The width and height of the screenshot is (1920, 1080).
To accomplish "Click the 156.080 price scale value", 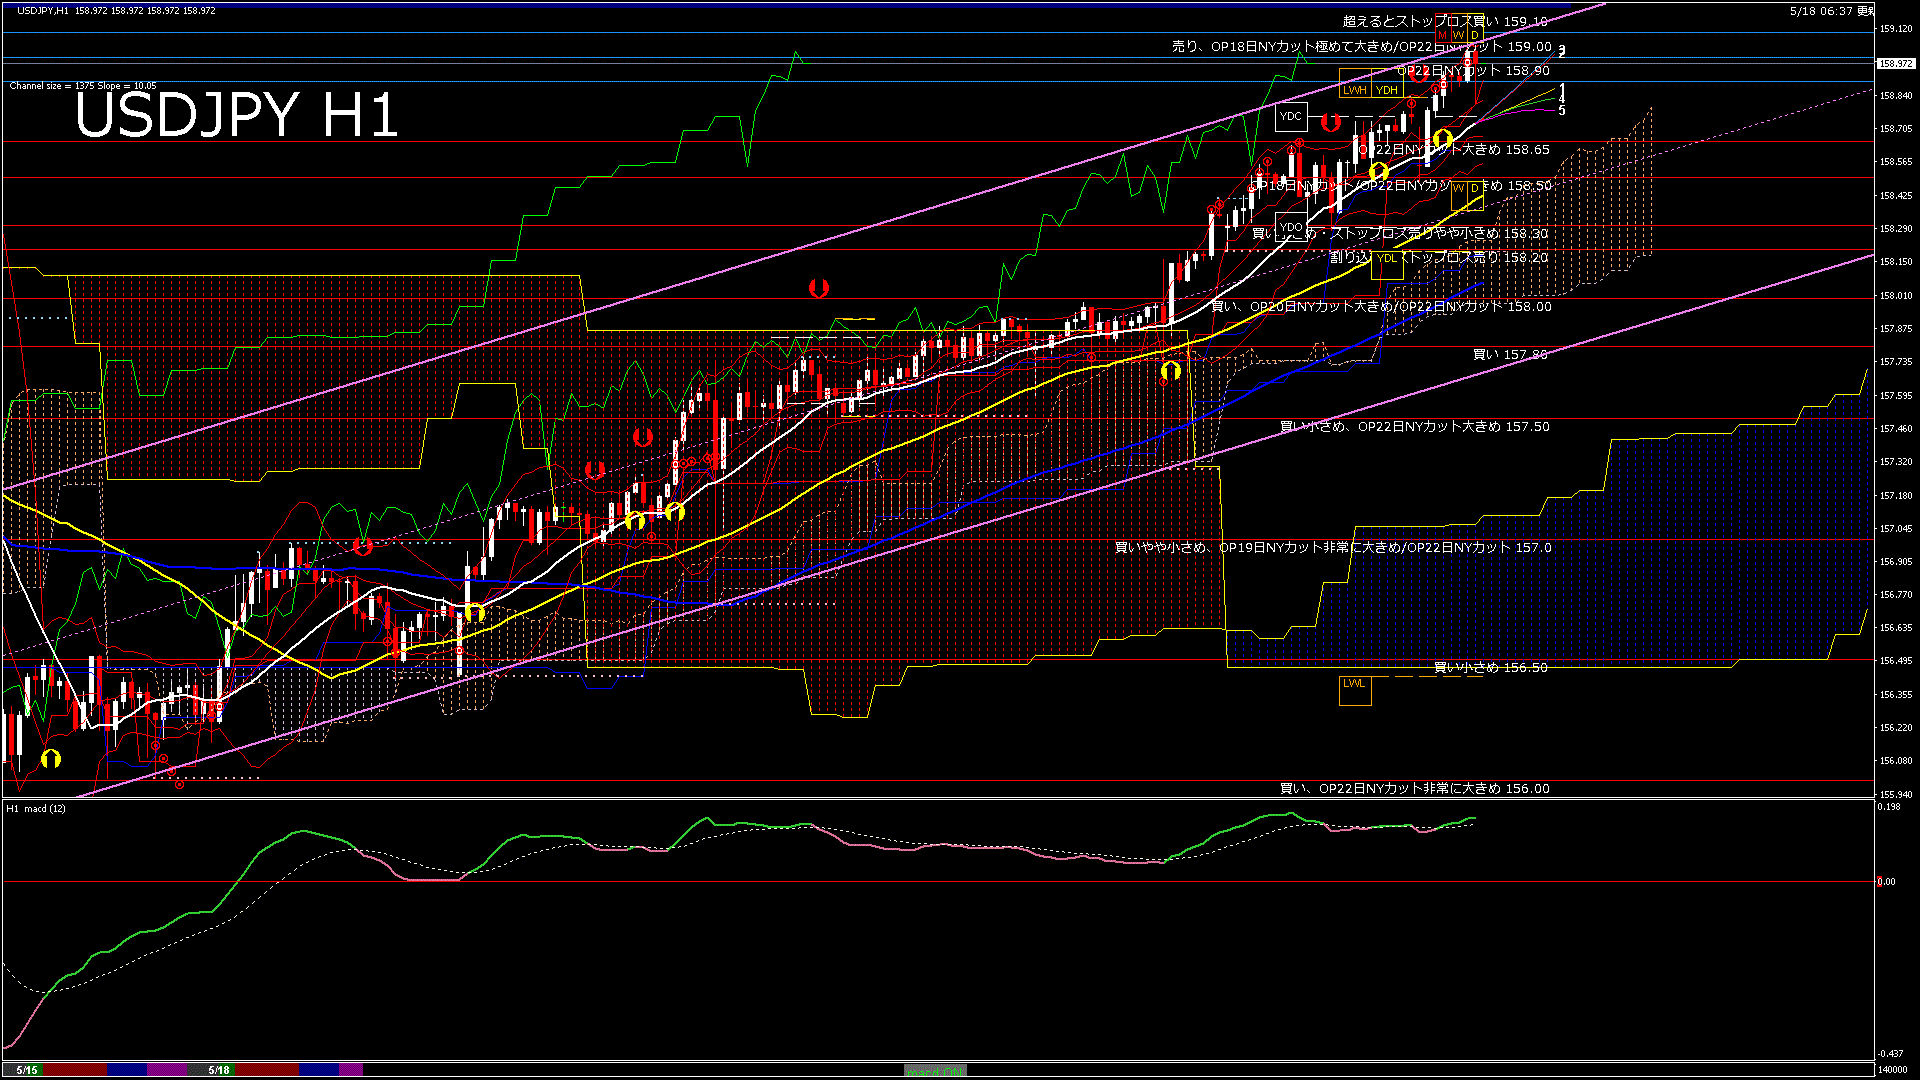I will (1896, 761).
